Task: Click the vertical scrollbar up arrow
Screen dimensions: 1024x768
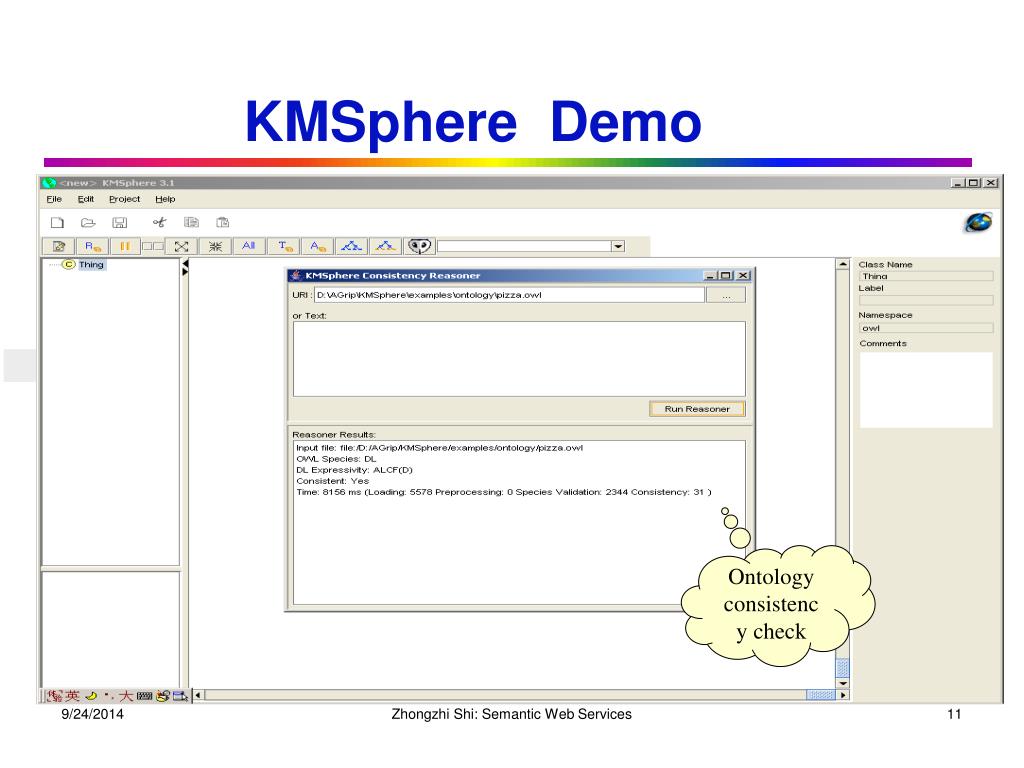Action: click(842, 264)
